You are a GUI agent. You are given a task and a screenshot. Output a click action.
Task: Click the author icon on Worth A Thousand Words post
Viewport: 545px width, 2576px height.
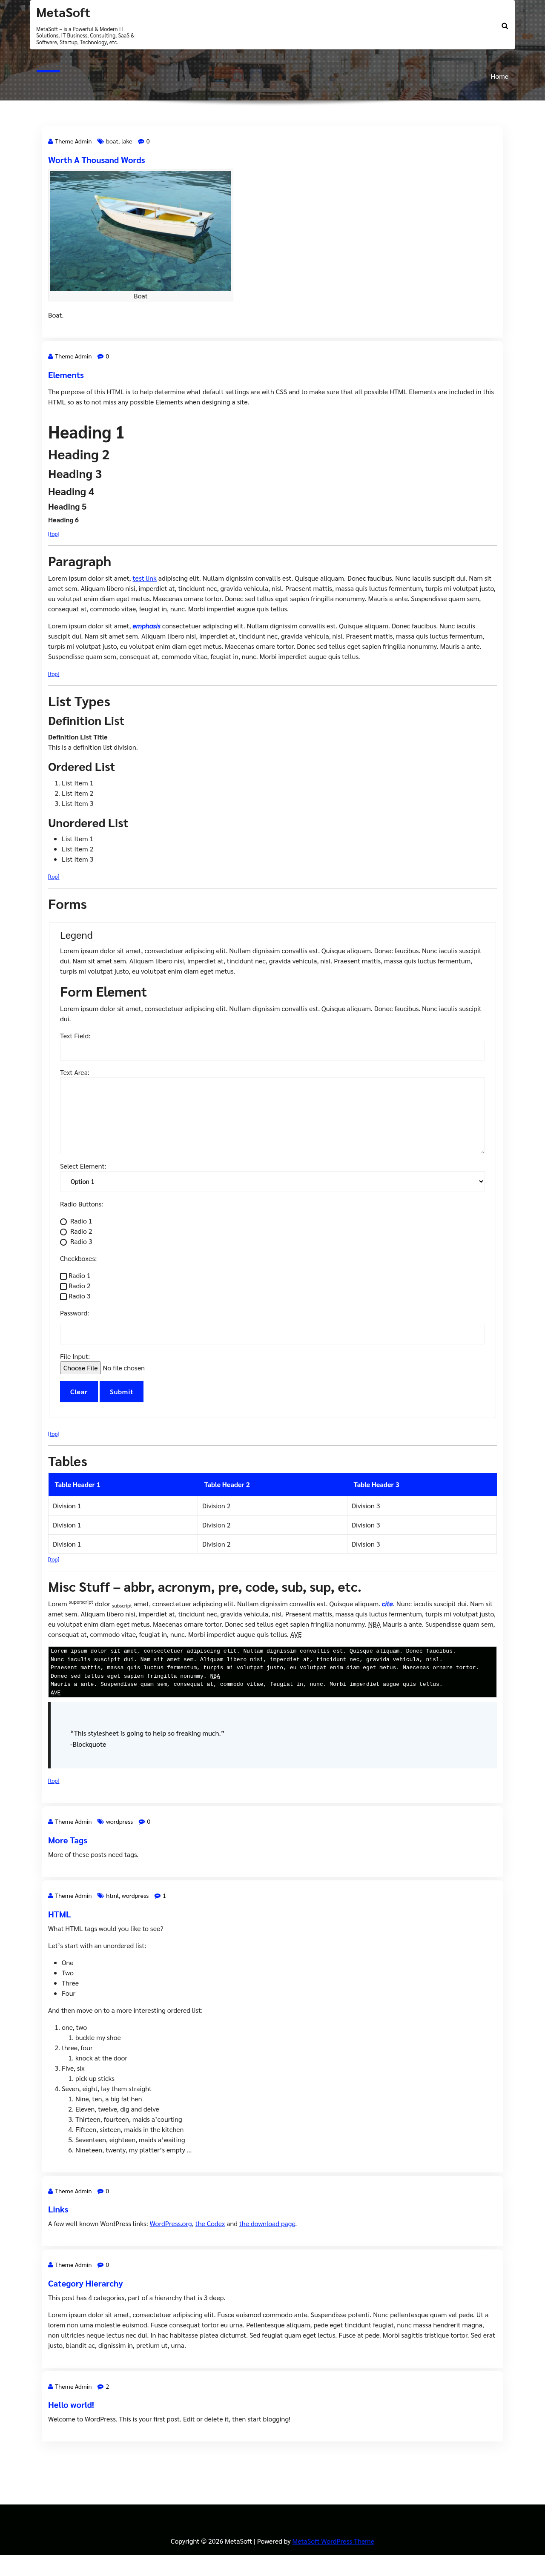point(51,142)
